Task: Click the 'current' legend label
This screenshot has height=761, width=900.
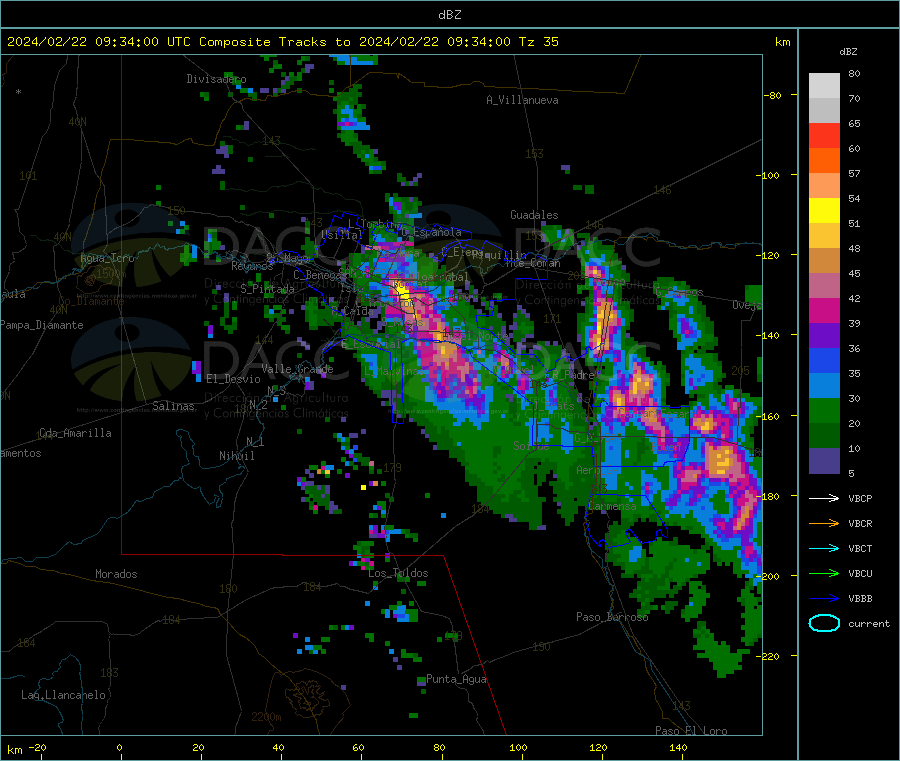Action: click(869, 623)
